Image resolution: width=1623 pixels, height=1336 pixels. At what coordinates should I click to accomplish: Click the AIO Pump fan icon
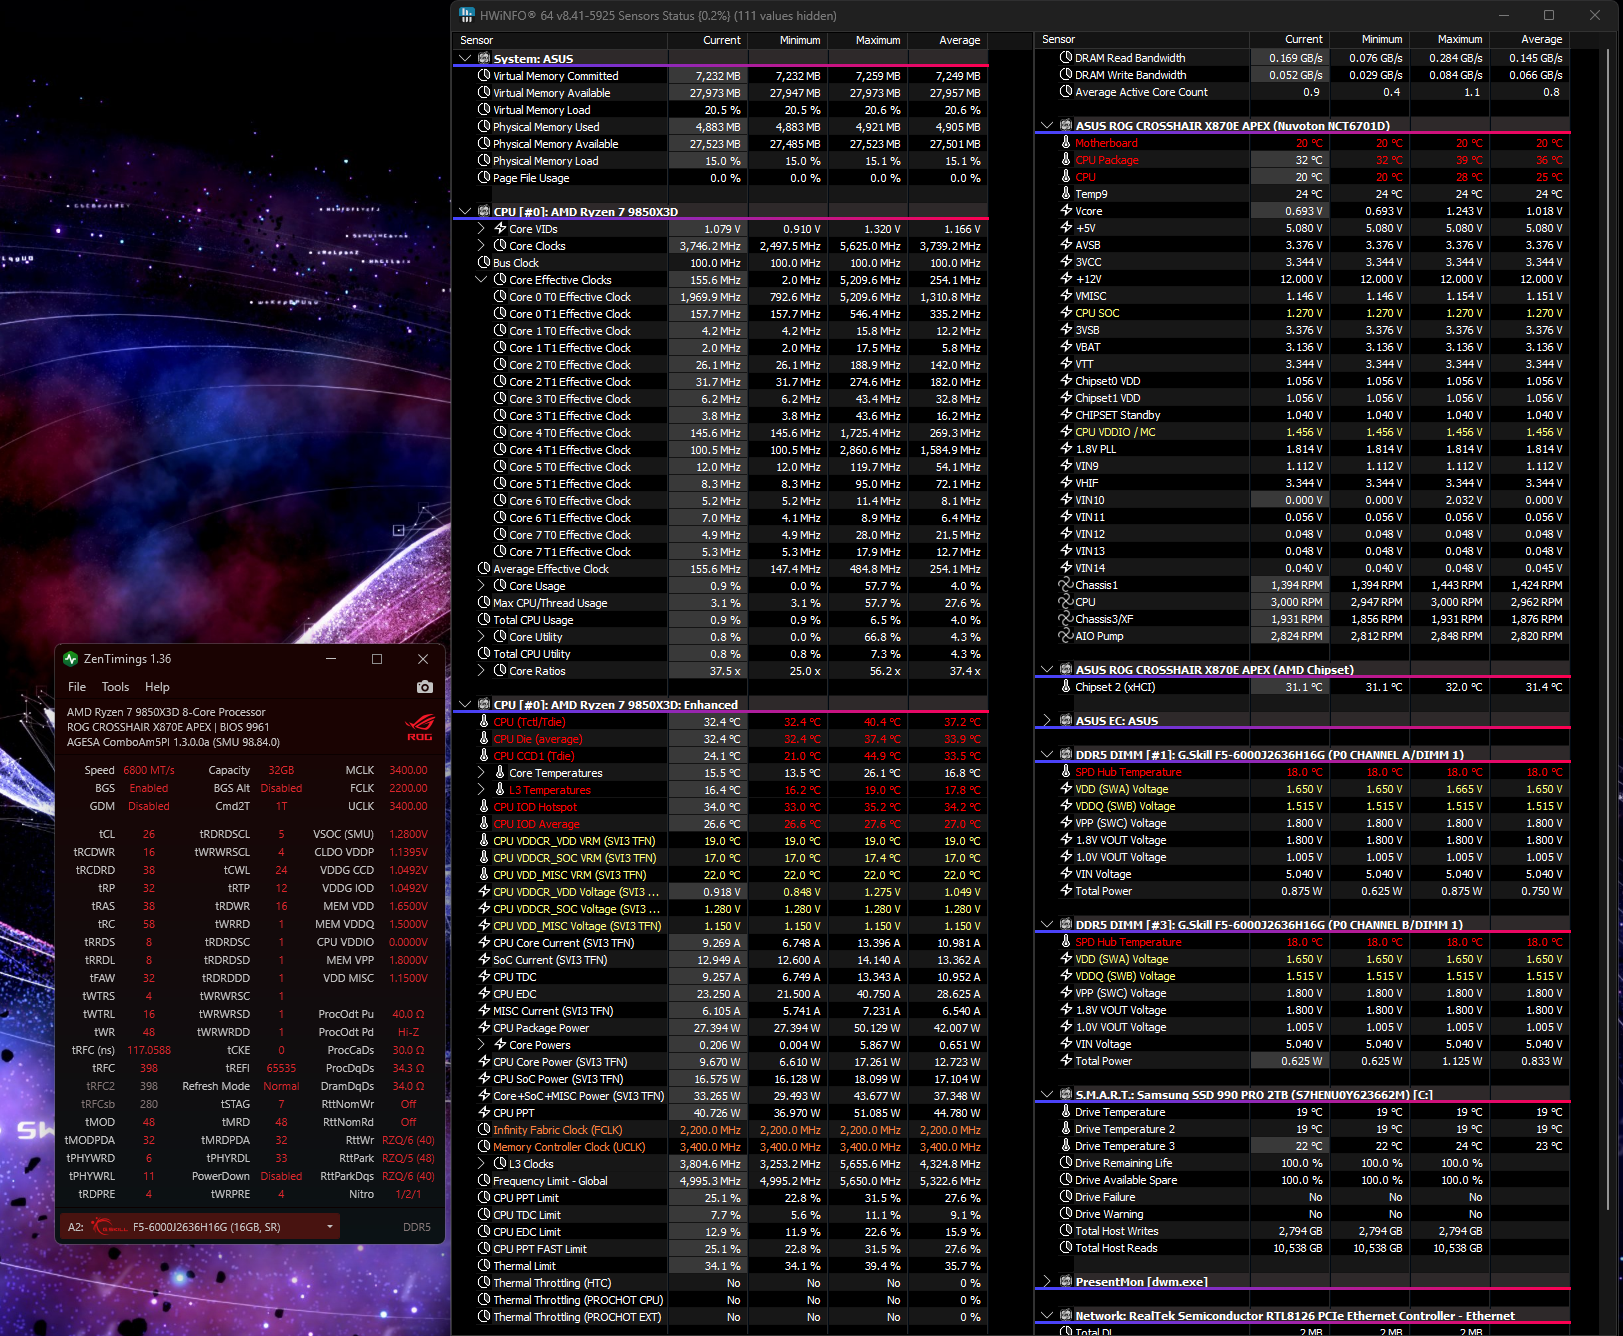pos(1066,636)
